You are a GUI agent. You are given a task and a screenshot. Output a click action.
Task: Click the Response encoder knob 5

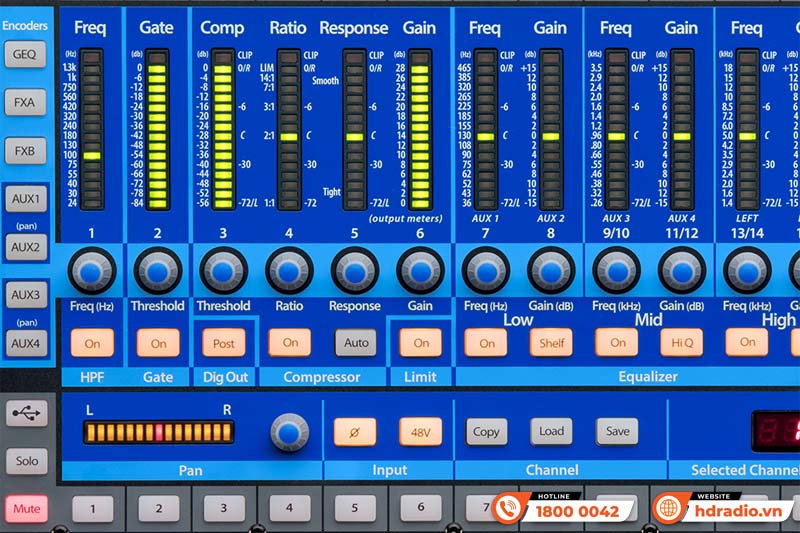[x=355, y=271]
